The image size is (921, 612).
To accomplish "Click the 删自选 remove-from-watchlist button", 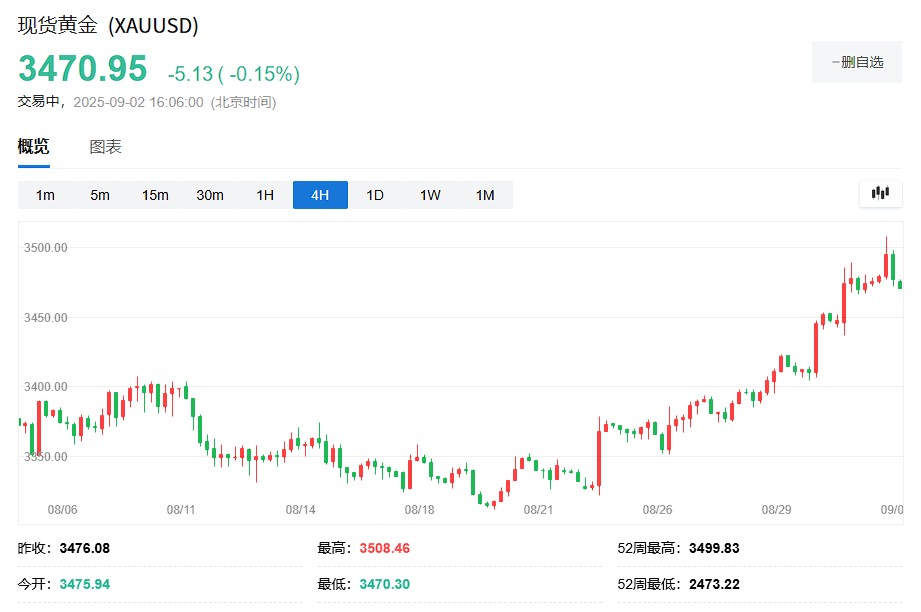I will coord(856,62).
